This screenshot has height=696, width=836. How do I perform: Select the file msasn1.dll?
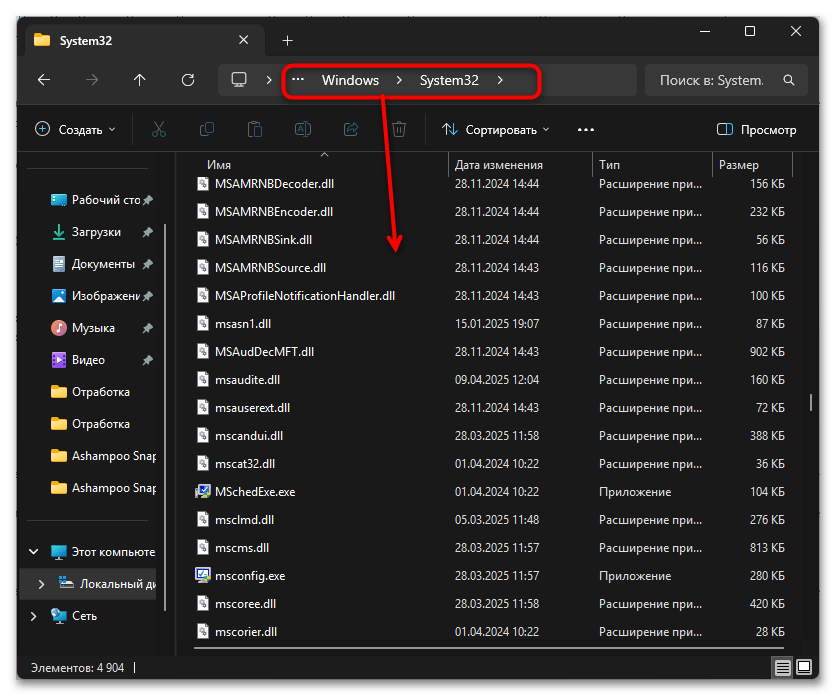243,324
